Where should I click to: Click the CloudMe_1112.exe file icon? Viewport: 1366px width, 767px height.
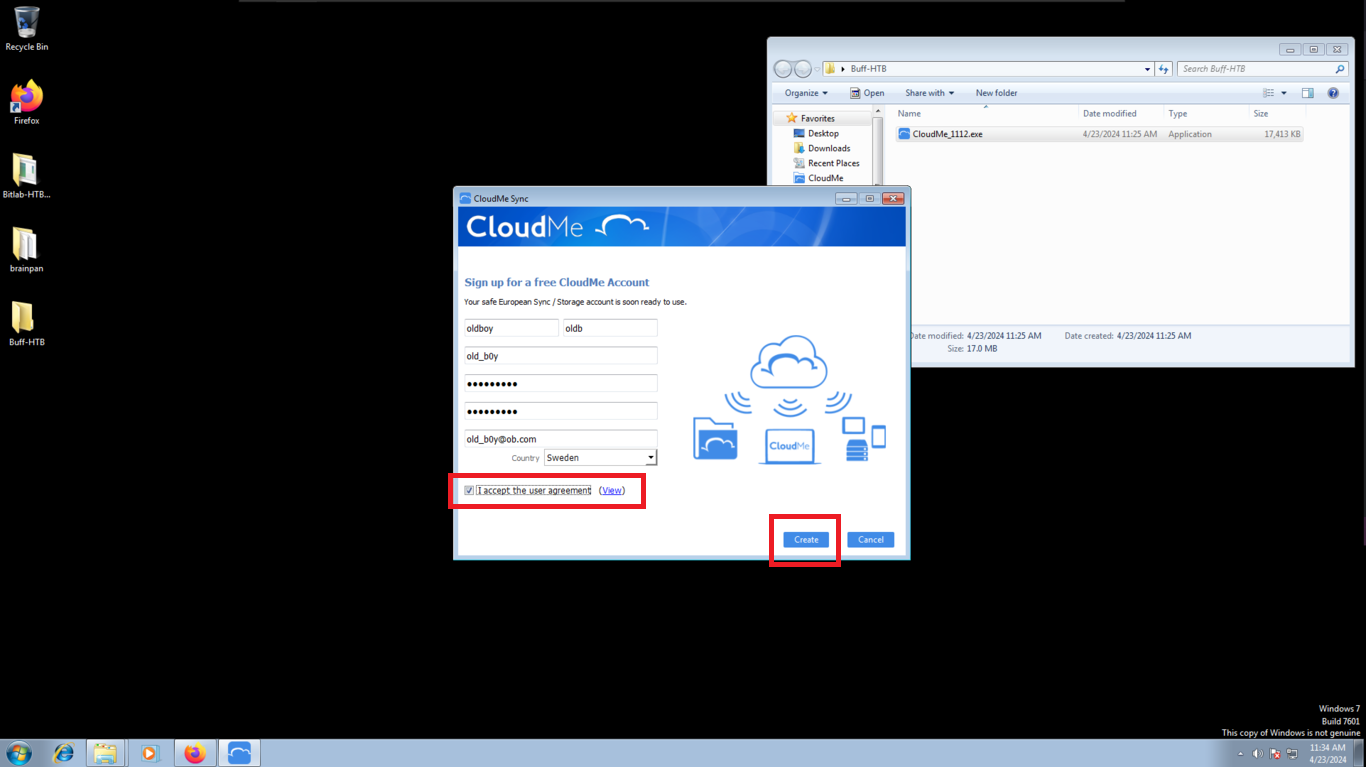point(904,134)
